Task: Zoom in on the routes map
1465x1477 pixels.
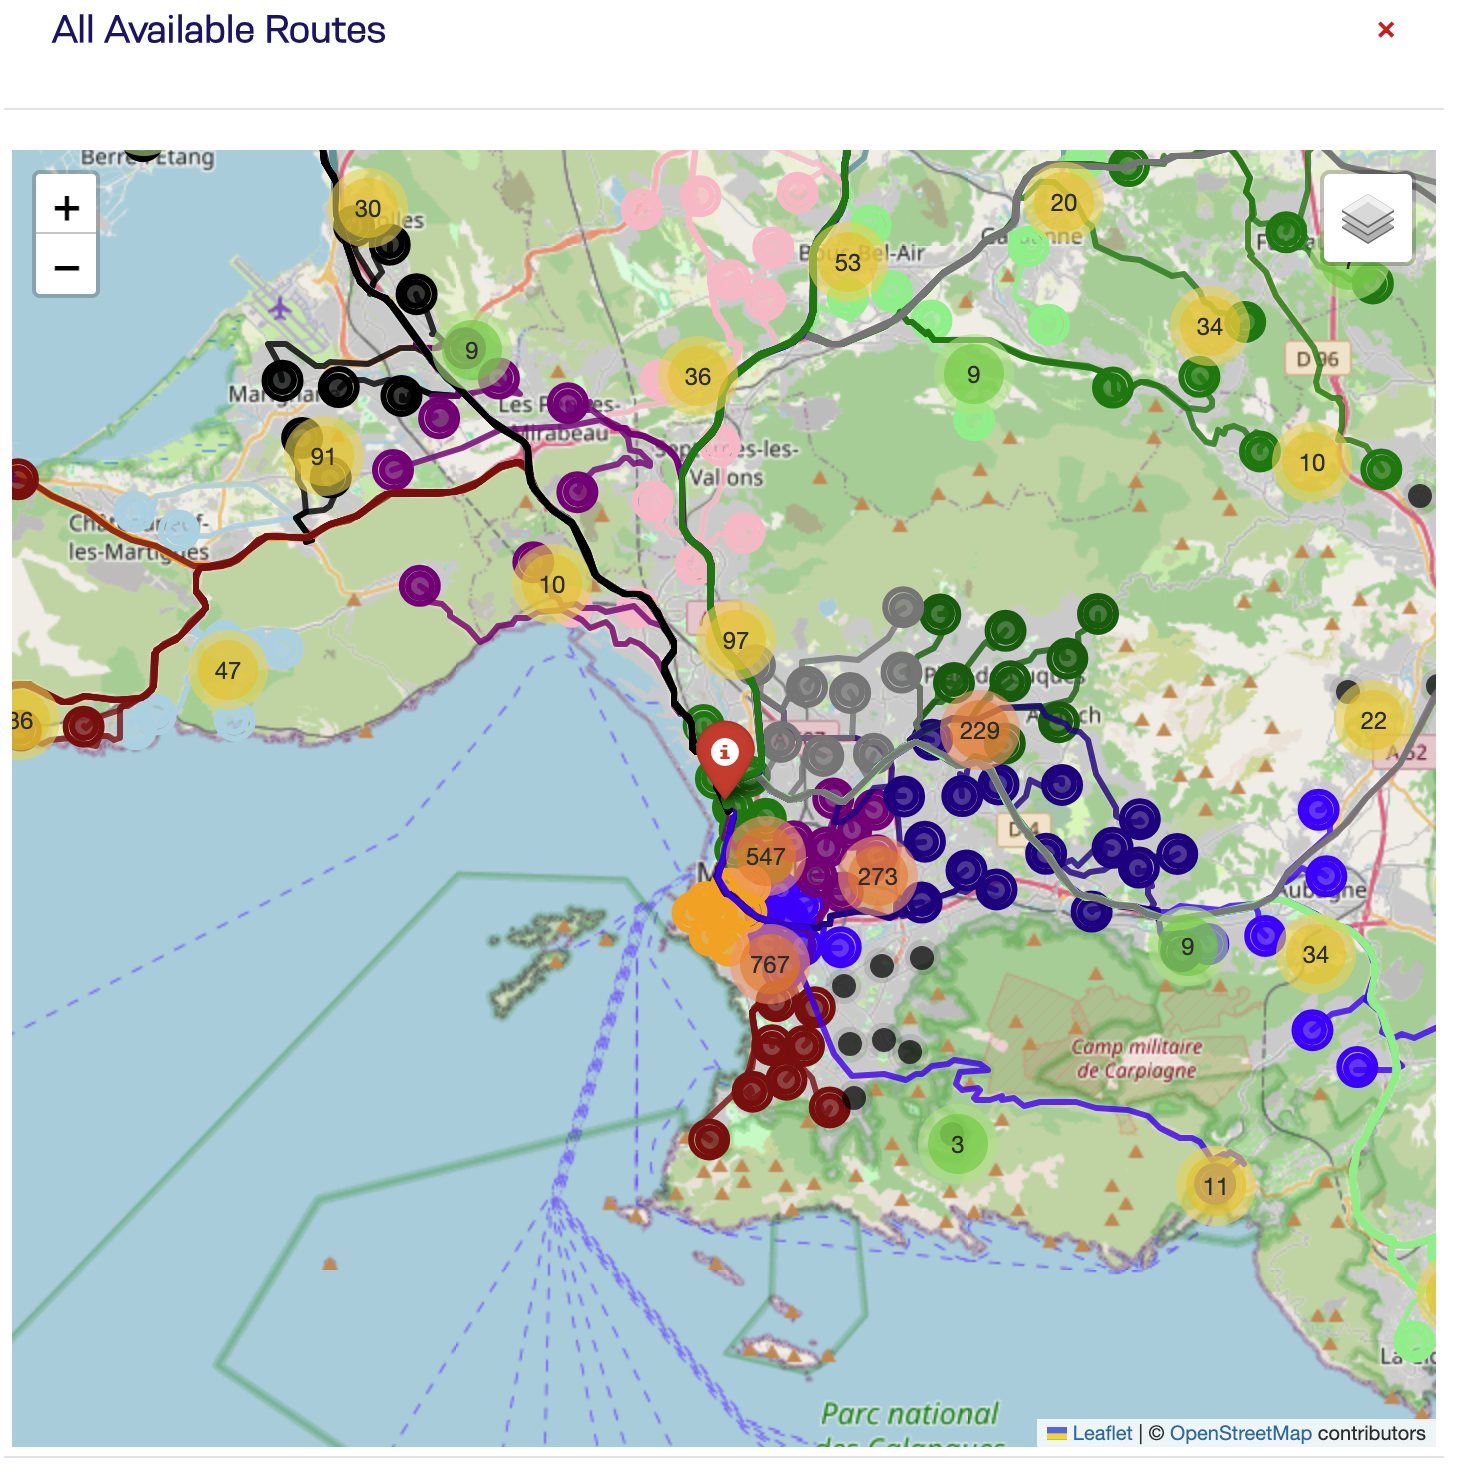Action: pos(66,207)
